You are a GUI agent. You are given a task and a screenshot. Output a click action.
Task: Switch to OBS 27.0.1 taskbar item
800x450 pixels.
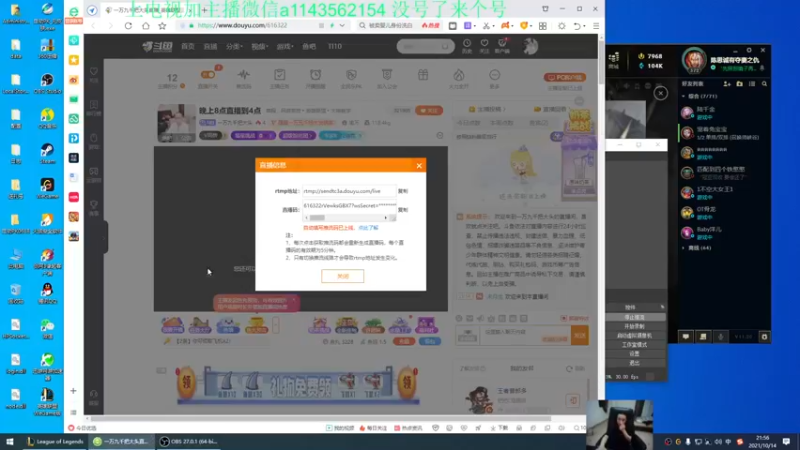click(189, 441)
